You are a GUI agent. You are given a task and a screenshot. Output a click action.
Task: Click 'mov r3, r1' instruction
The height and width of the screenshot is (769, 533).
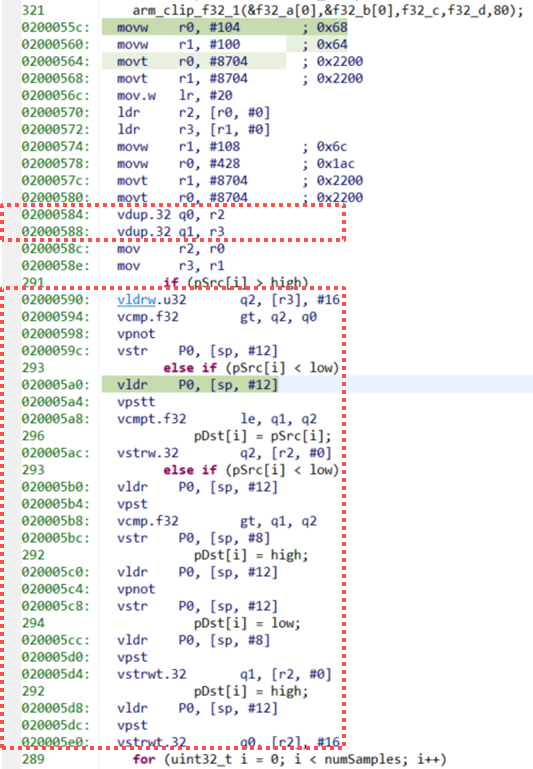171,266
